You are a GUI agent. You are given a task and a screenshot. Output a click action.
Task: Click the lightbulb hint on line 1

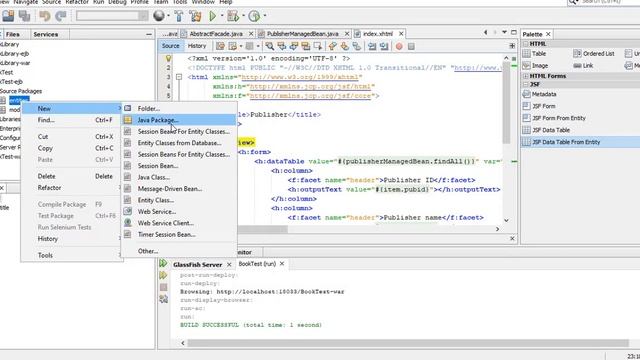(x=168, y=58)
